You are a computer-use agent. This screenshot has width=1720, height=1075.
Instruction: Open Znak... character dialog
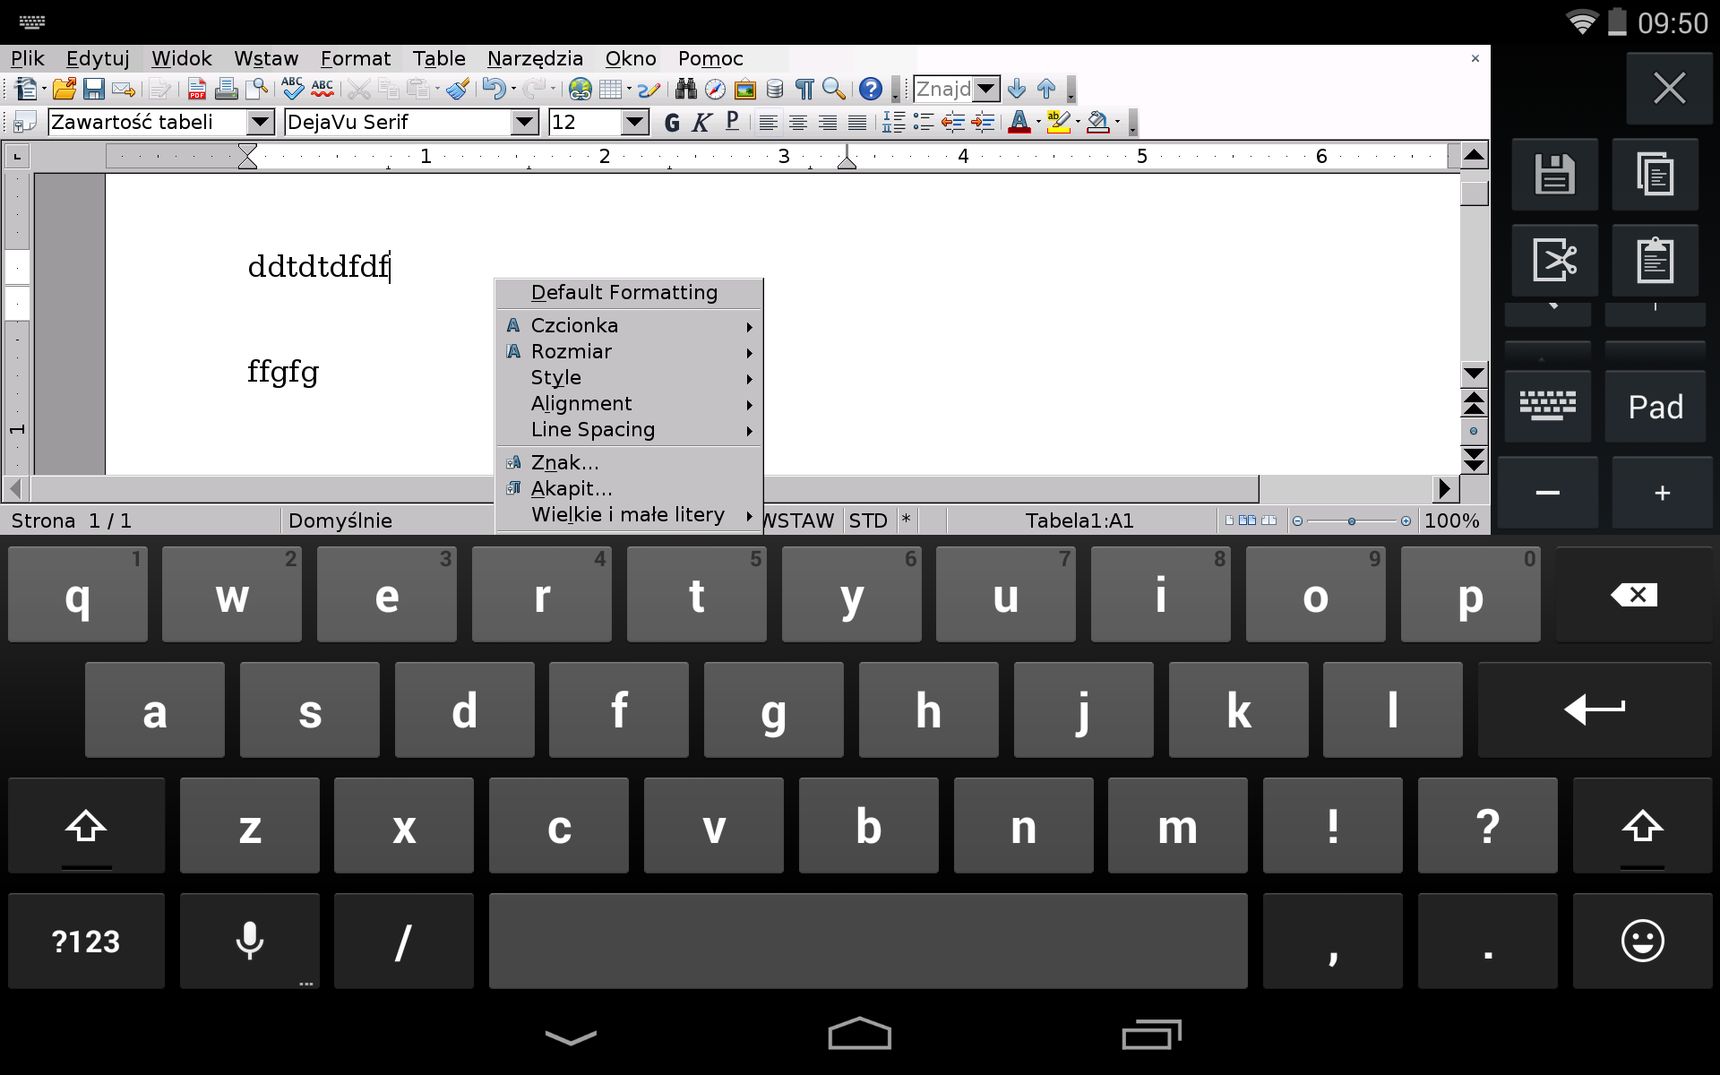(x=629, y=462)
